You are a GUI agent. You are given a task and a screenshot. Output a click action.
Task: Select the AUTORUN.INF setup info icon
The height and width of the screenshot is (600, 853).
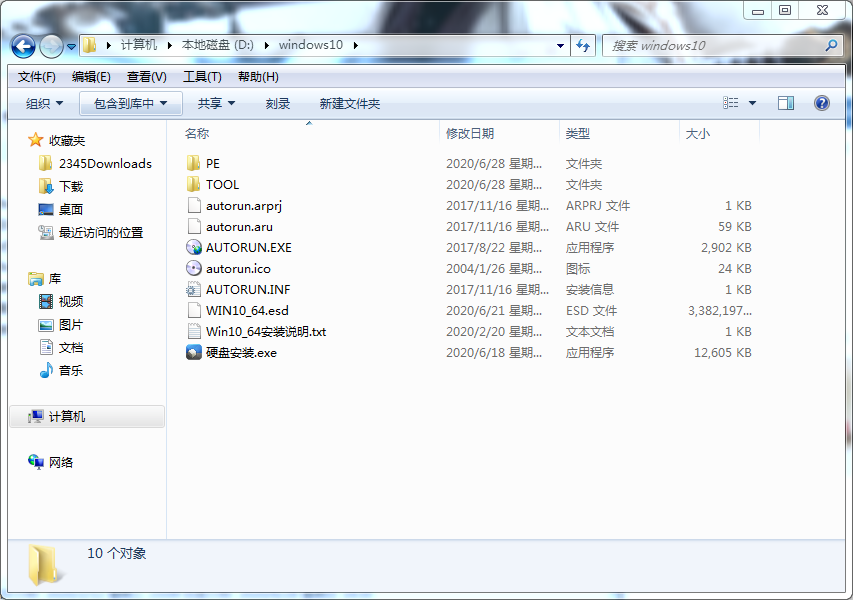click(194, 289)
